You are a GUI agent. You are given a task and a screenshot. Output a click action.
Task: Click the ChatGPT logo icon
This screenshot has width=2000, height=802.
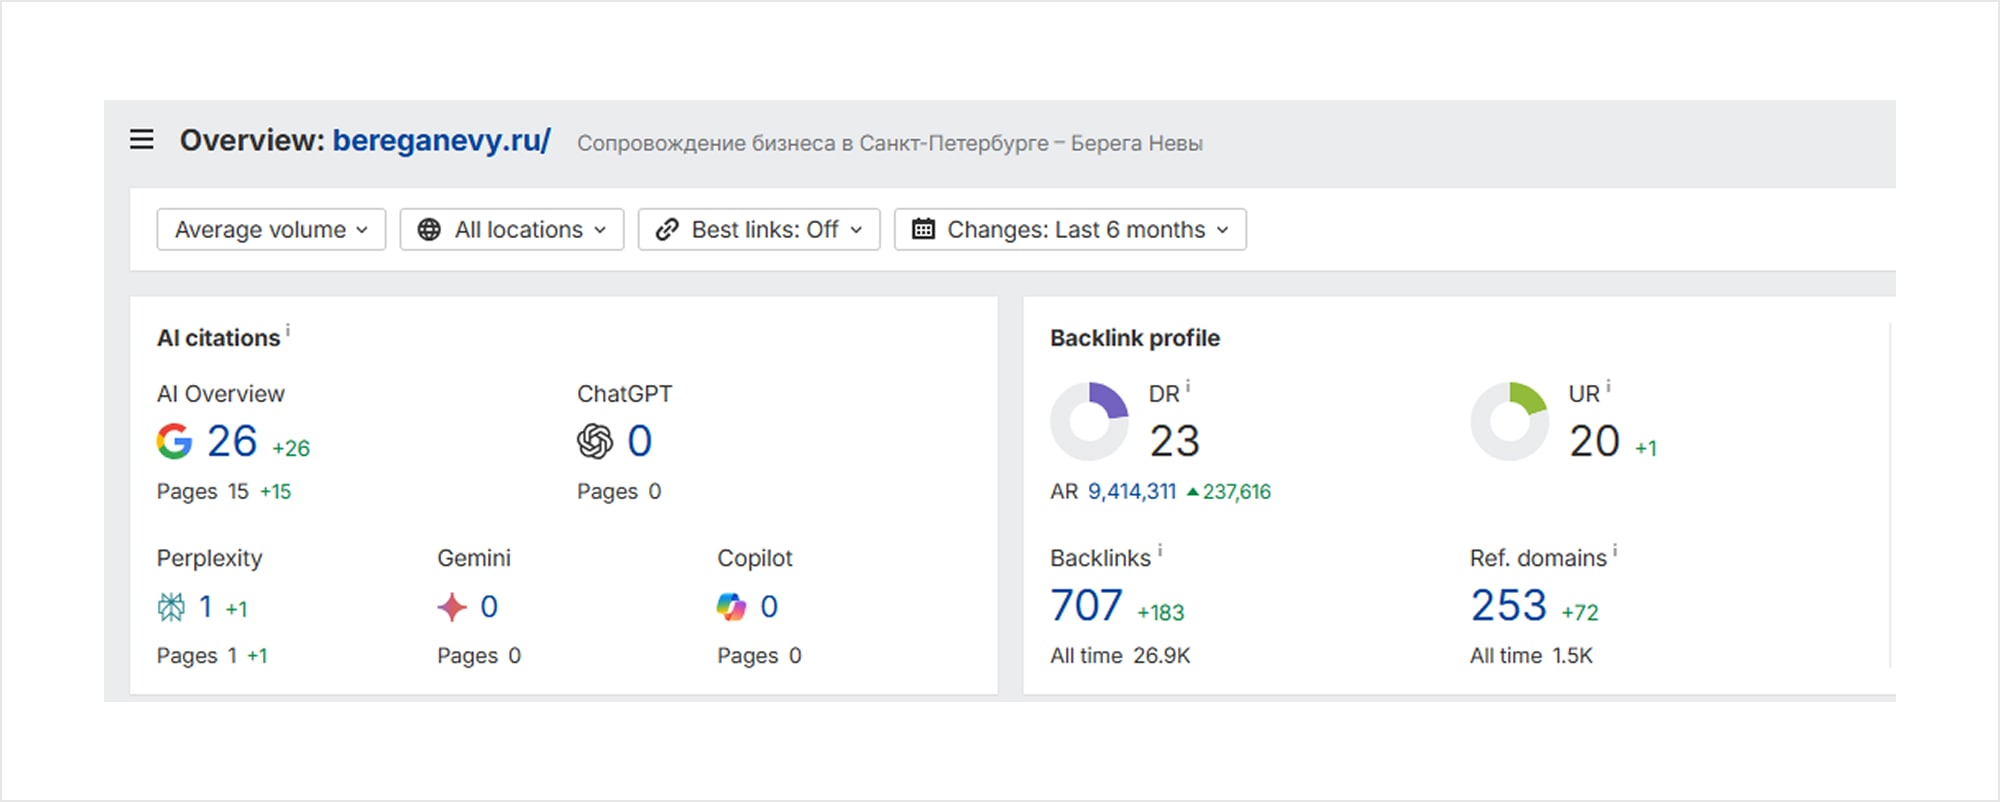point(595,441)
